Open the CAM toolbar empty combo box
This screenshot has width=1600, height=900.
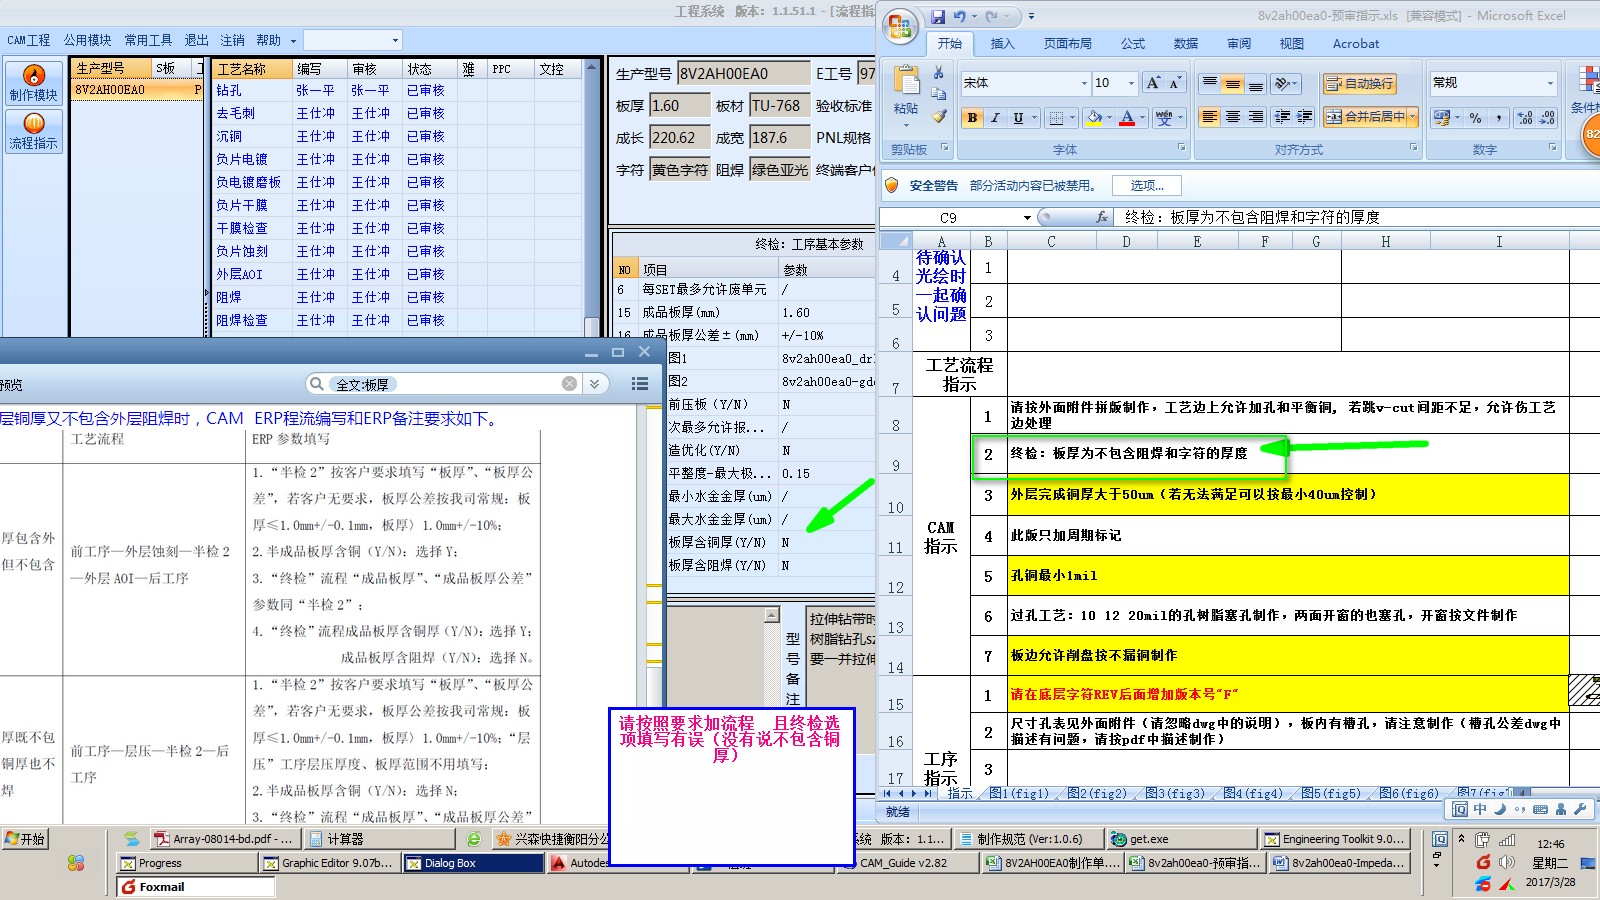click(x=352, y=40)
